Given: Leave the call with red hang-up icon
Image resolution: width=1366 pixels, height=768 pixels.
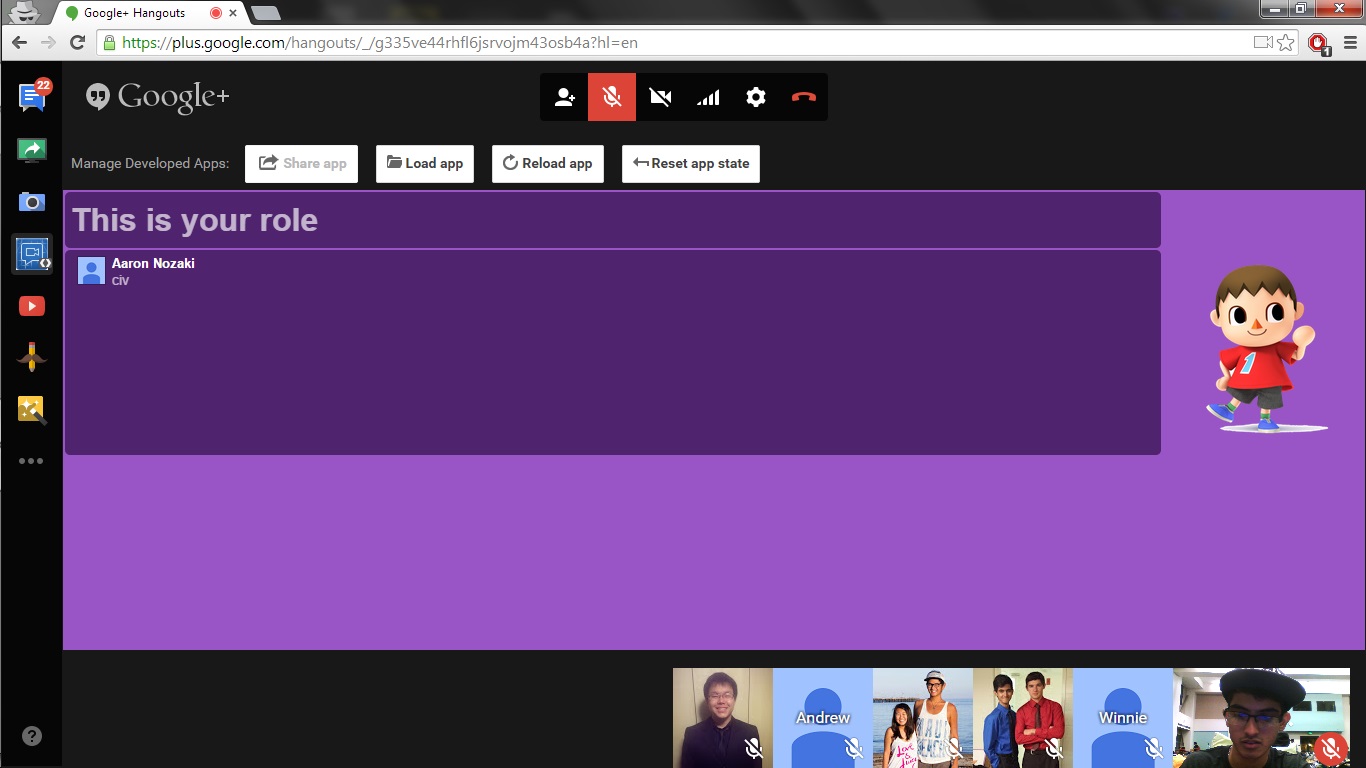Looking at the screenshot, I should (x=804, y=97).
